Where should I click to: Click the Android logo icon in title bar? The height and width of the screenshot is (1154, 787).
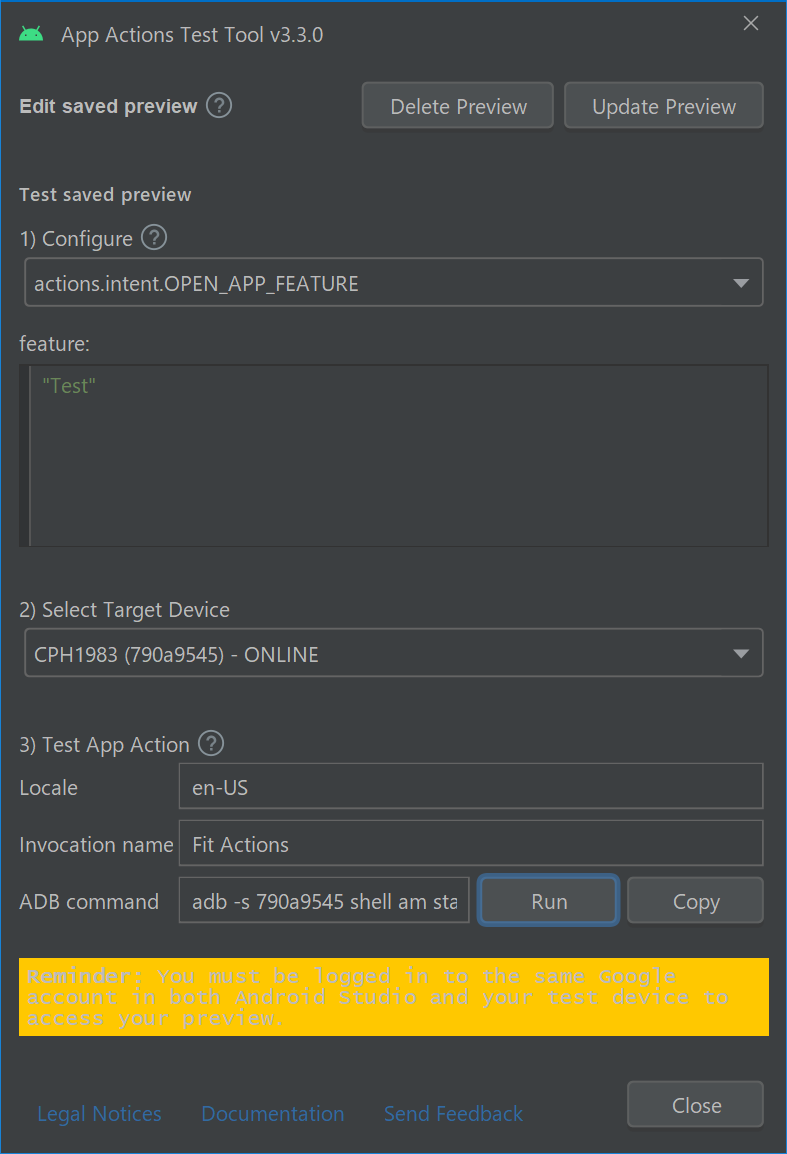click(31, 34)
